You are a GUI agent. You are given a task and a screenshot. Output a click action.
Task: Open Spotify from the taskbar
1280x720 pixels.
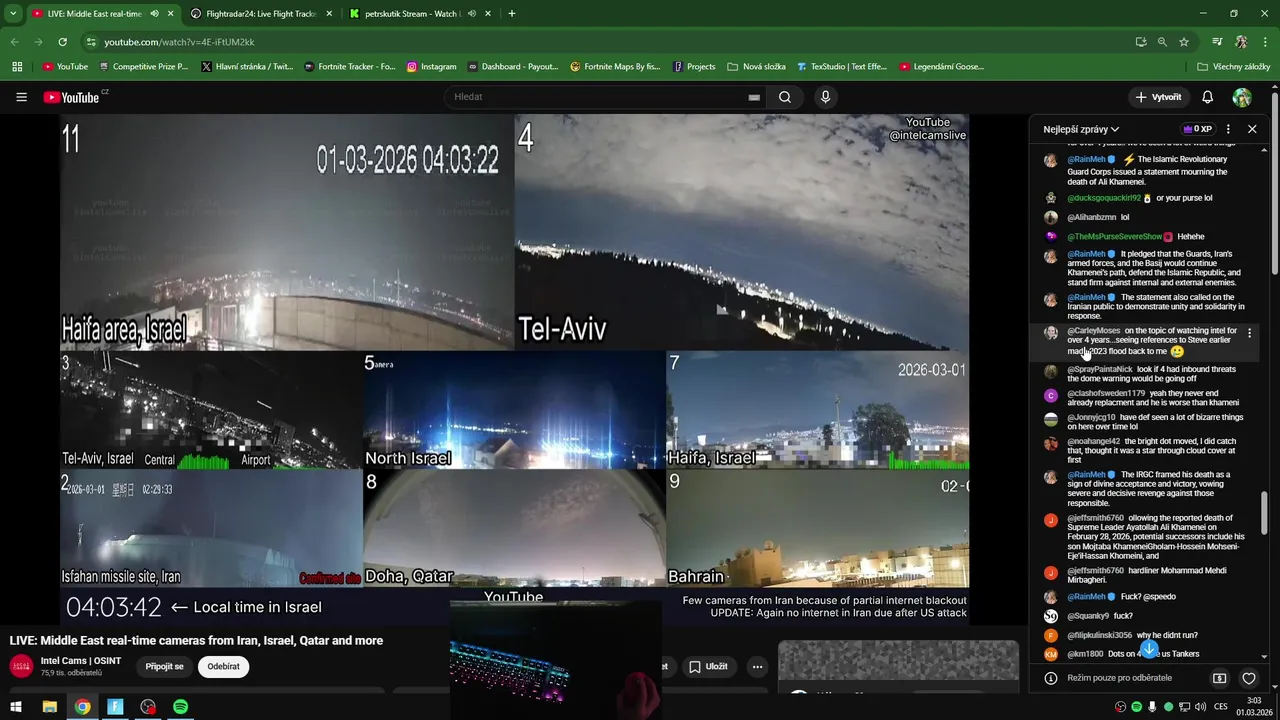[x=180, y=707]
